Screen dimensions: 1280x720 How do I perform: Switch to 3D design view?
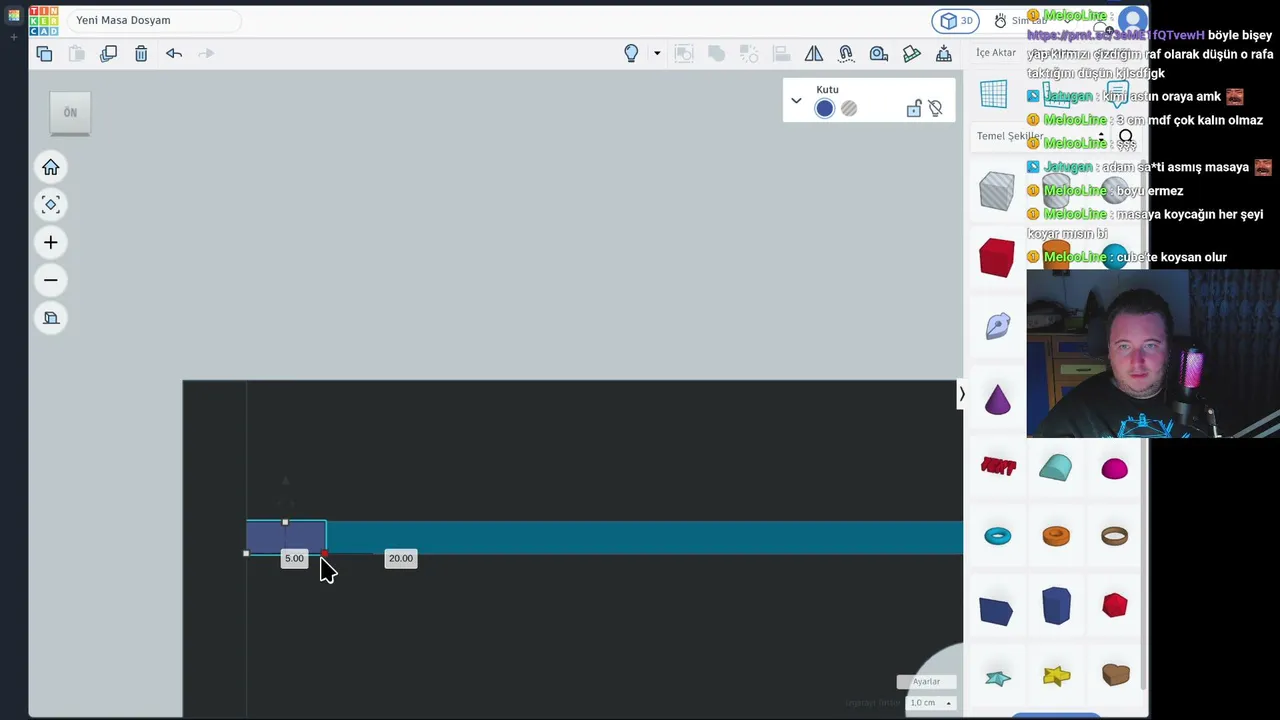coord(957,21)
